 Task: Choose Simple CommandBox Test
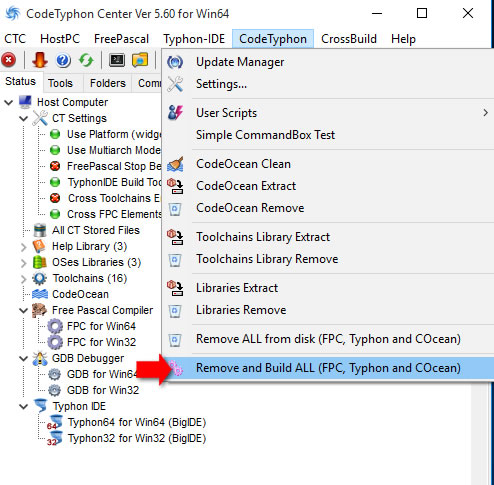(328, 135)
